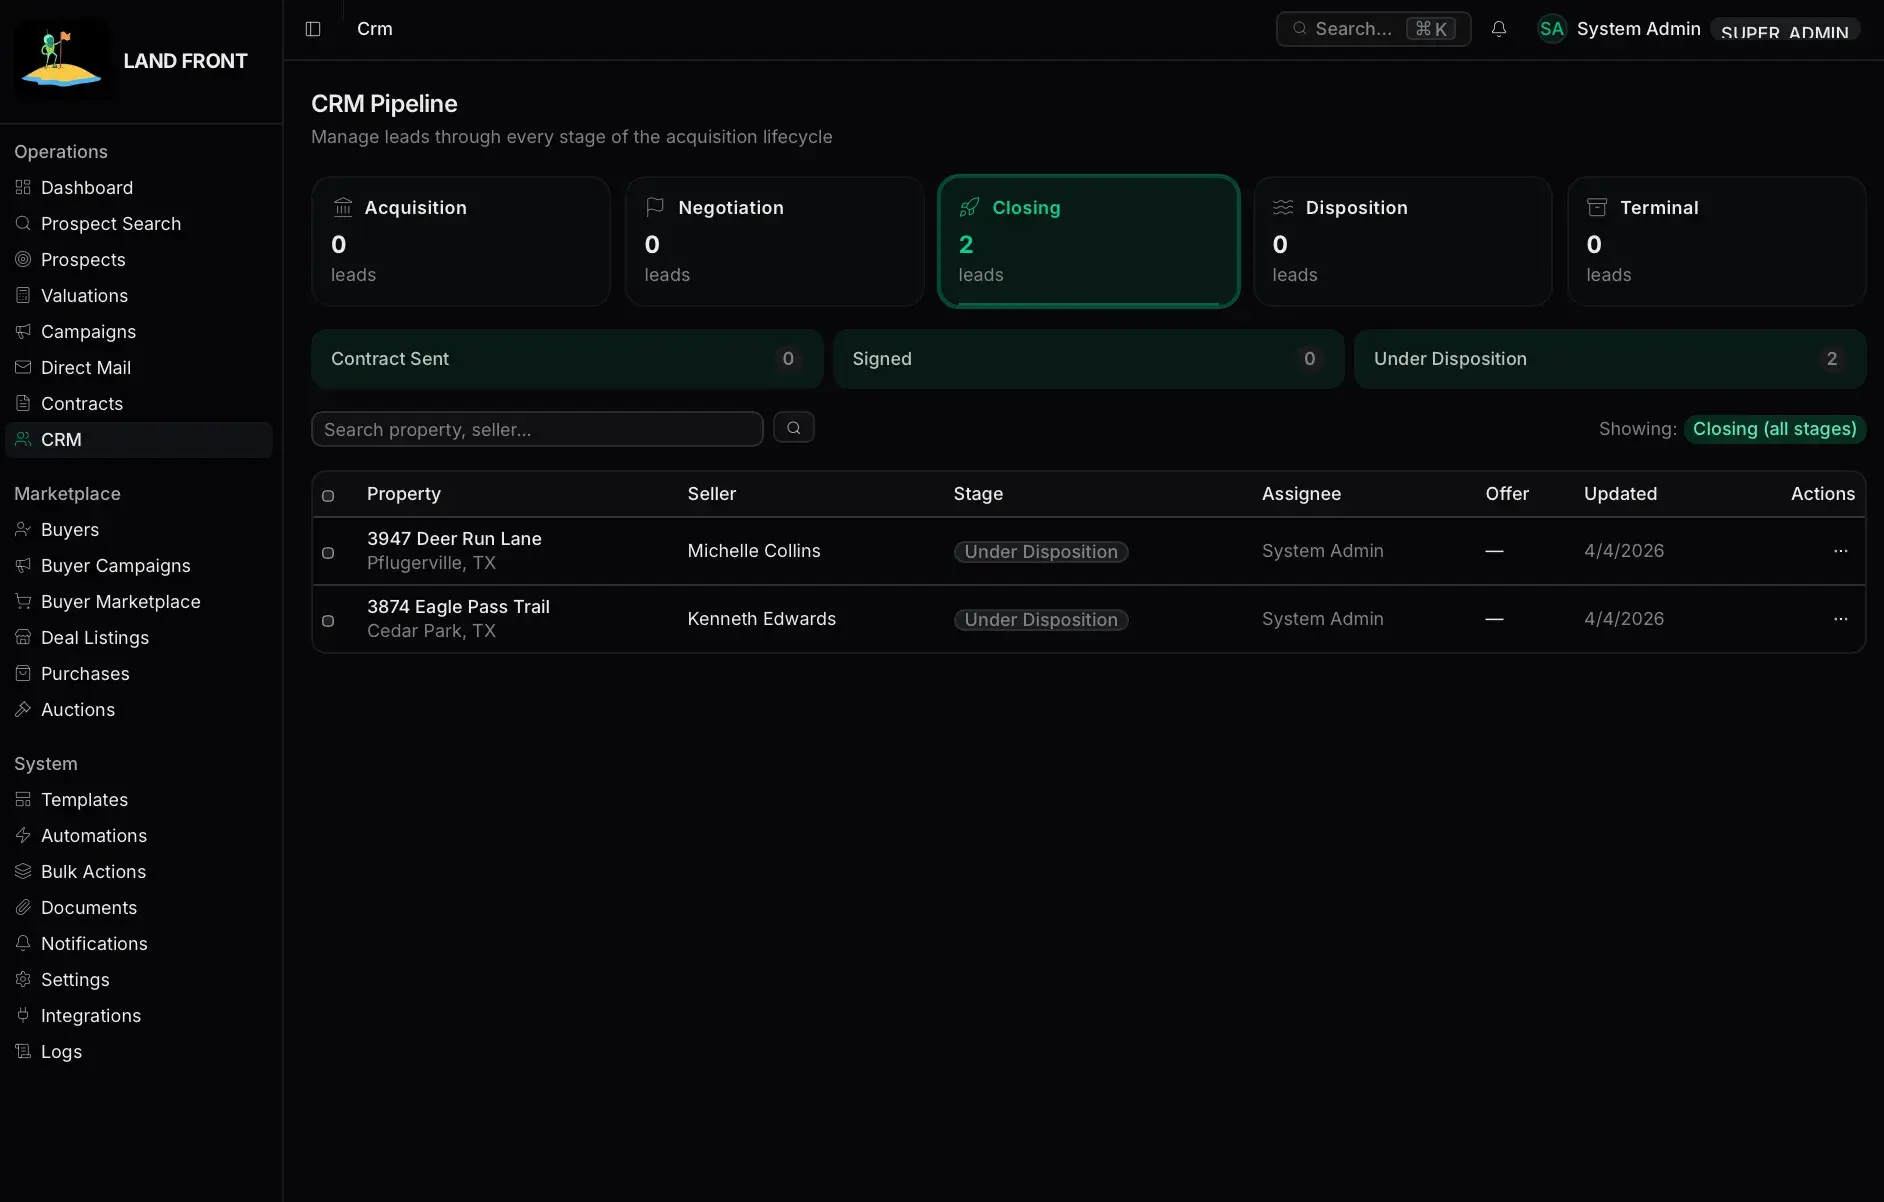Image resolution: width=1884 pixels, height=1202 pixels.
Task: Click the Terminal archive icon
Action: [1597, 207]
